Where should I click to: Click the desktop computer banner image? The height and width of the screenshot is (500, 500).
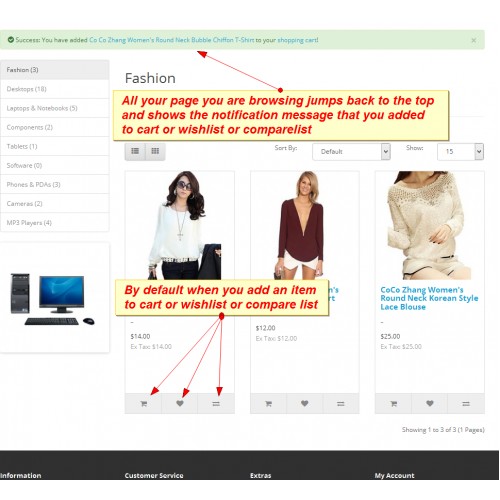(x=53, y=299)
